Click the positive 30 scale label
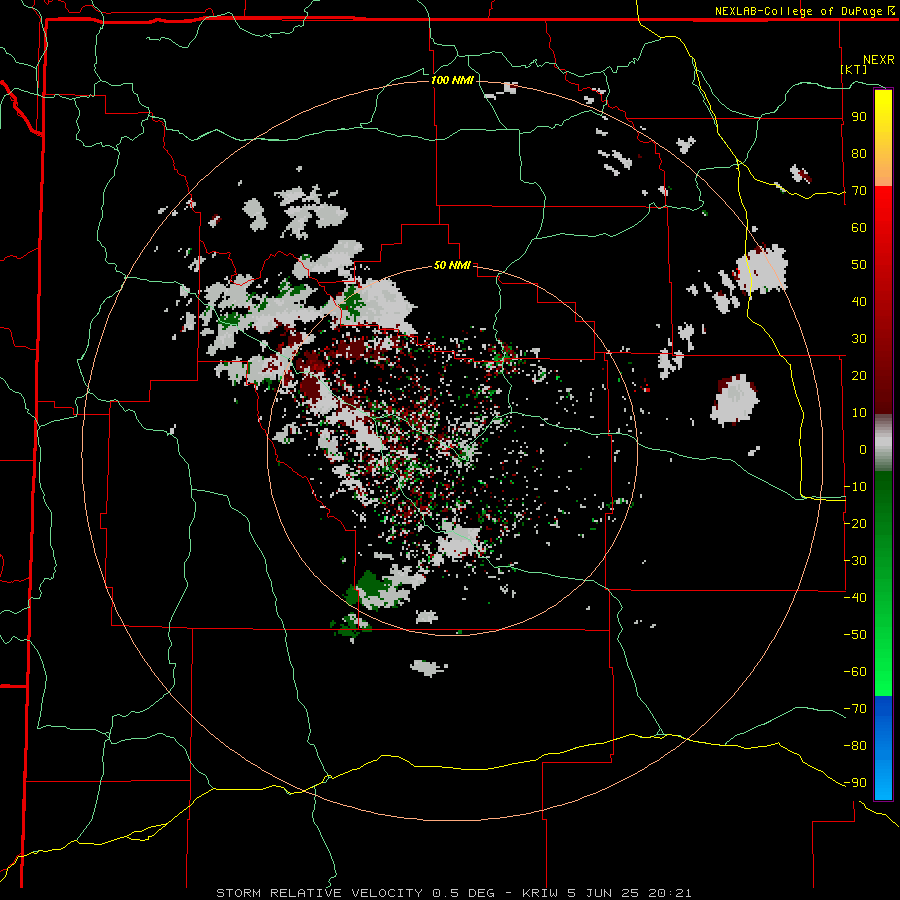This screenshot has height=900, width=900. [x=859, y=339]
